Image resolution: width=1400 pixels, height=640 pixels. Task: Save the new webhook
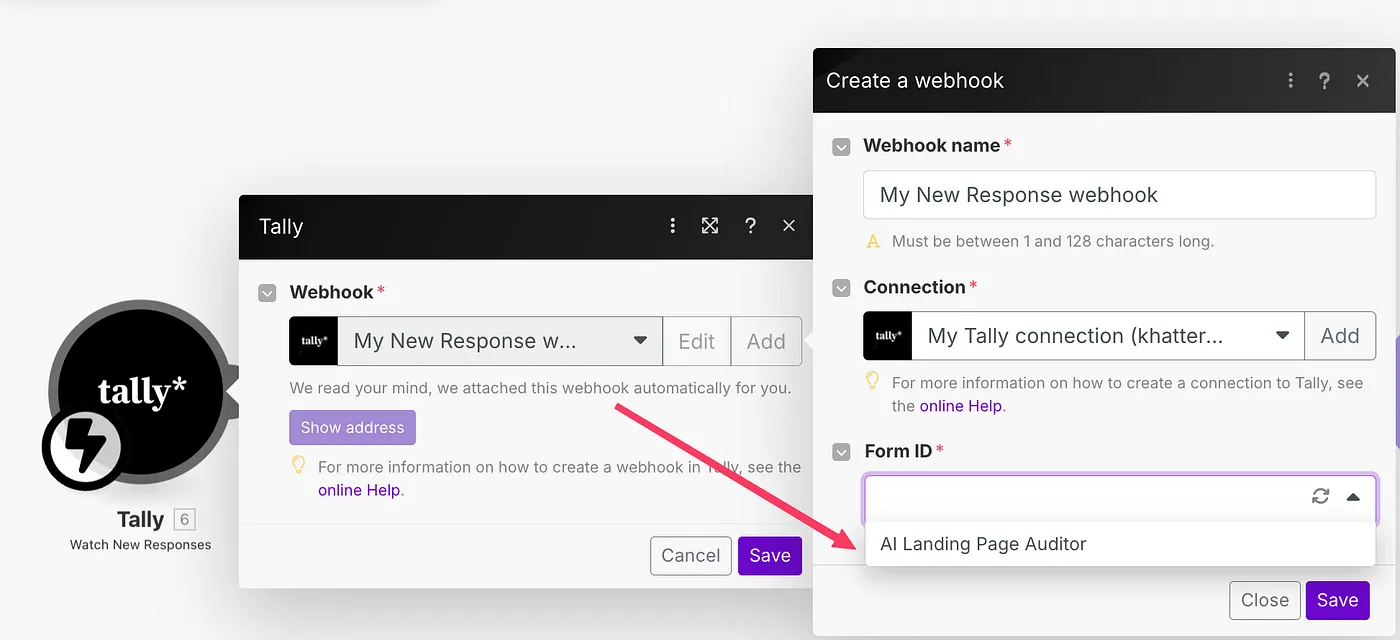[1337, 600]
